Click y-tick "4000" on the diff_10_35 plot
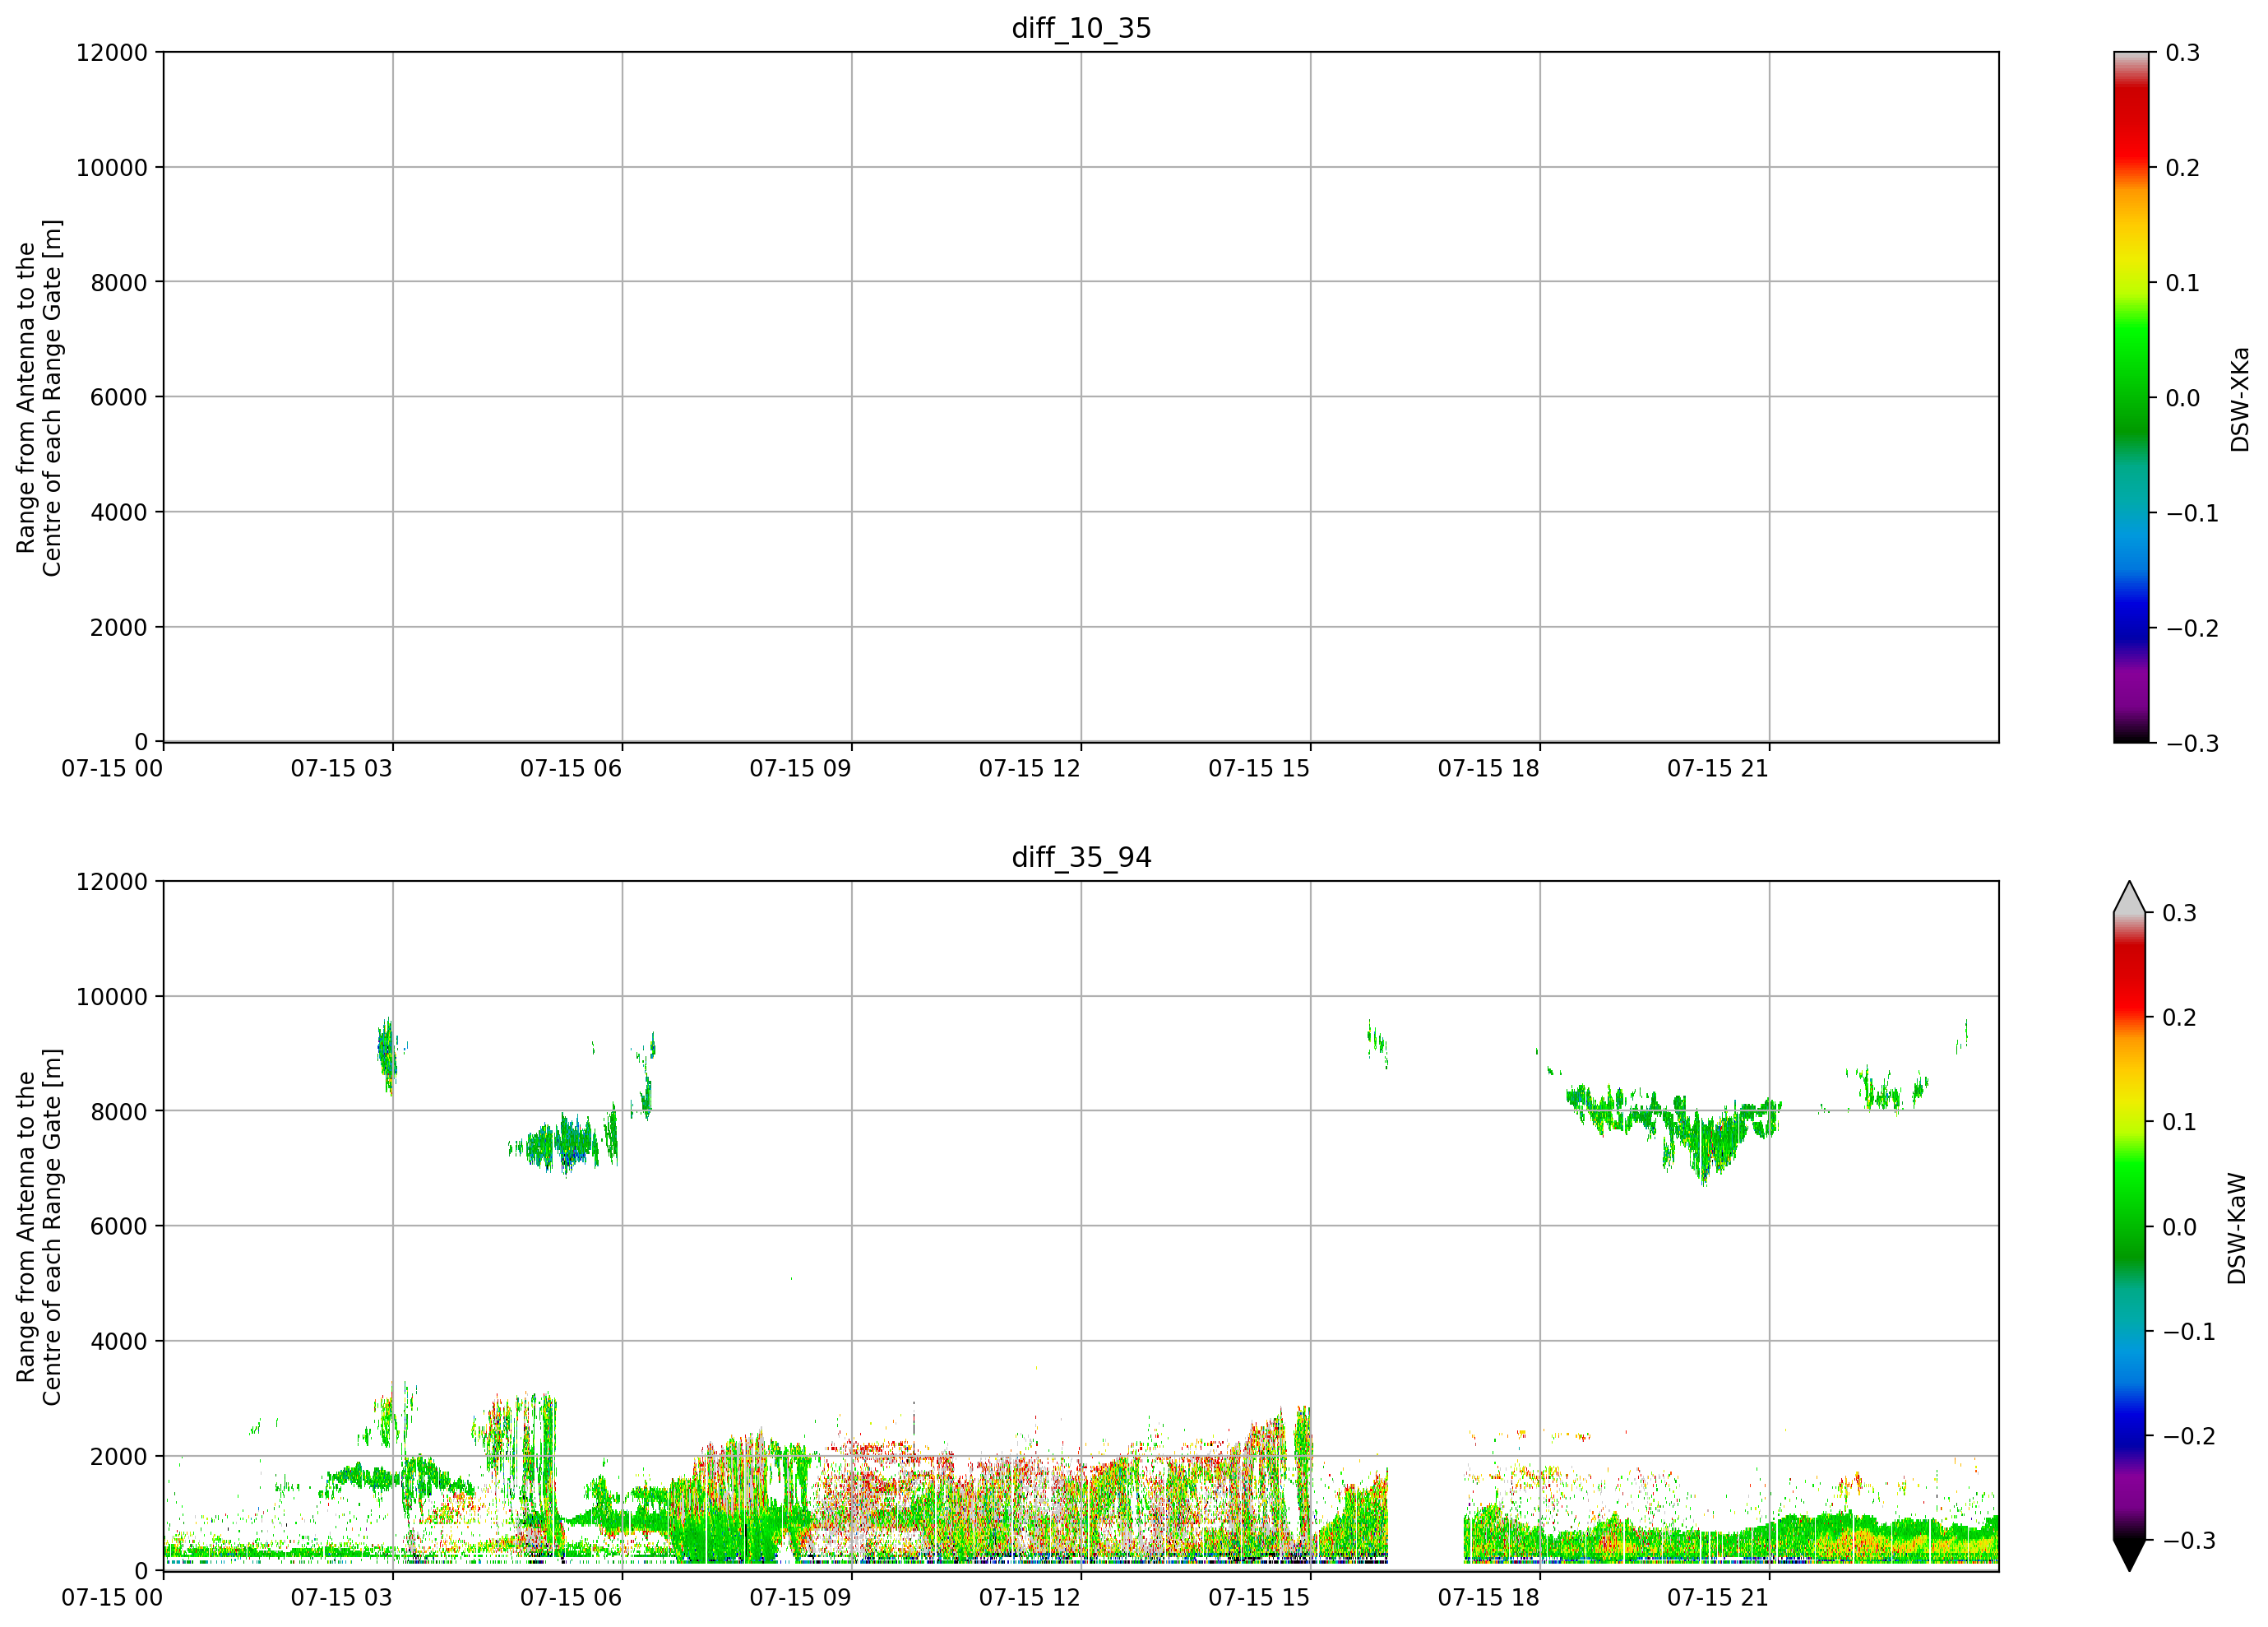 pyautogui.click(x=119, y=512)
